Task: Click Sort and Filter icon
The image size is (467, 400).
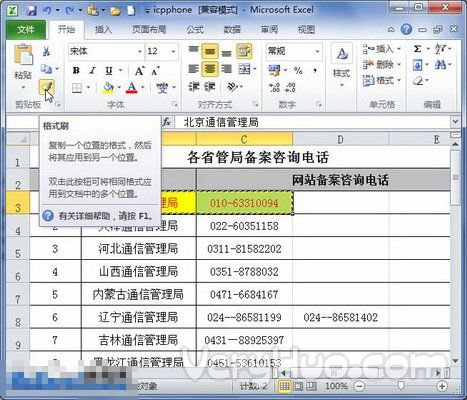Action: point(440,49)
